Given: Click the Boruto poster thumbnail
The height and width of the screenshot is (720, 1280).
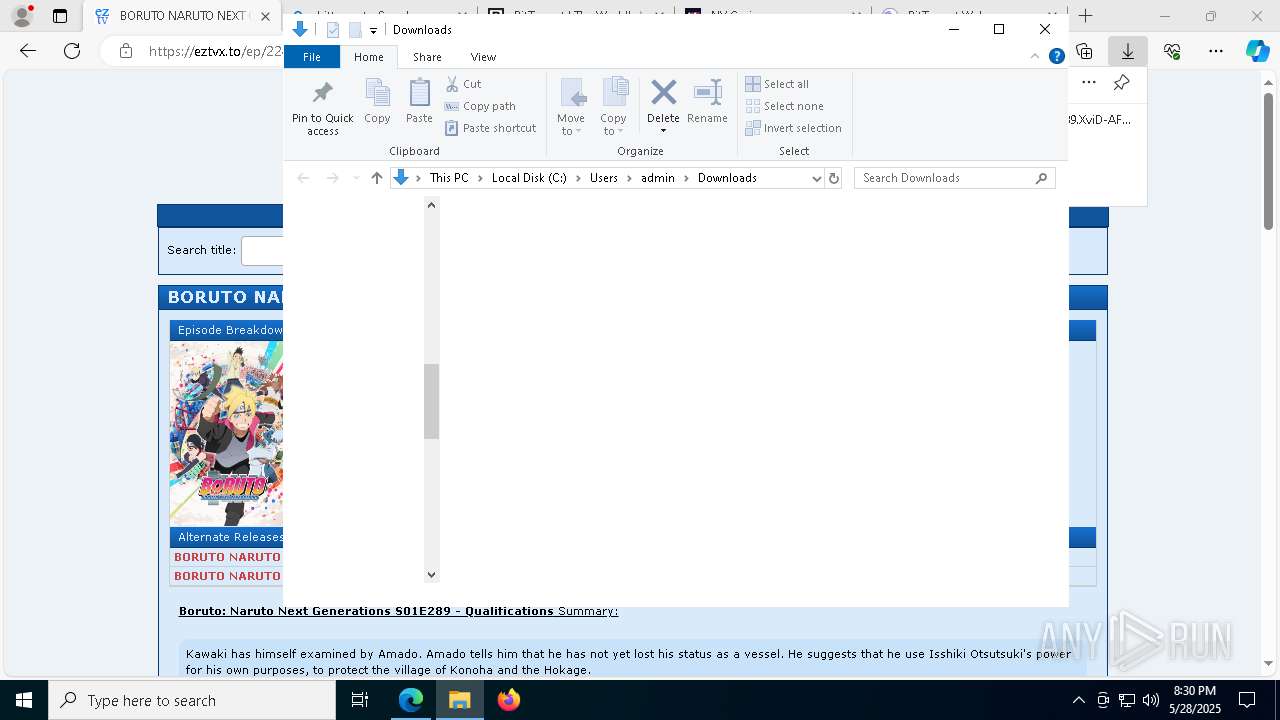Looking at the screenshot, I should click(x=226, y=434).
